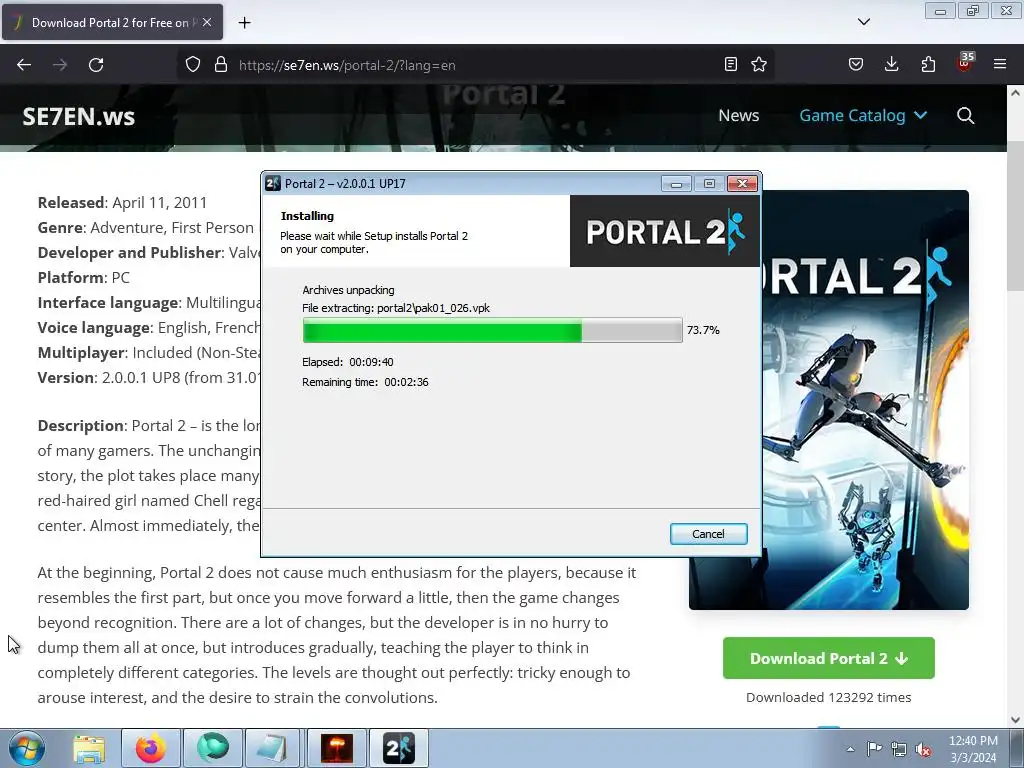Click the Elapsed 00:09:40 text
This screenshot has height=768, width=1024.
pos(347,362)
